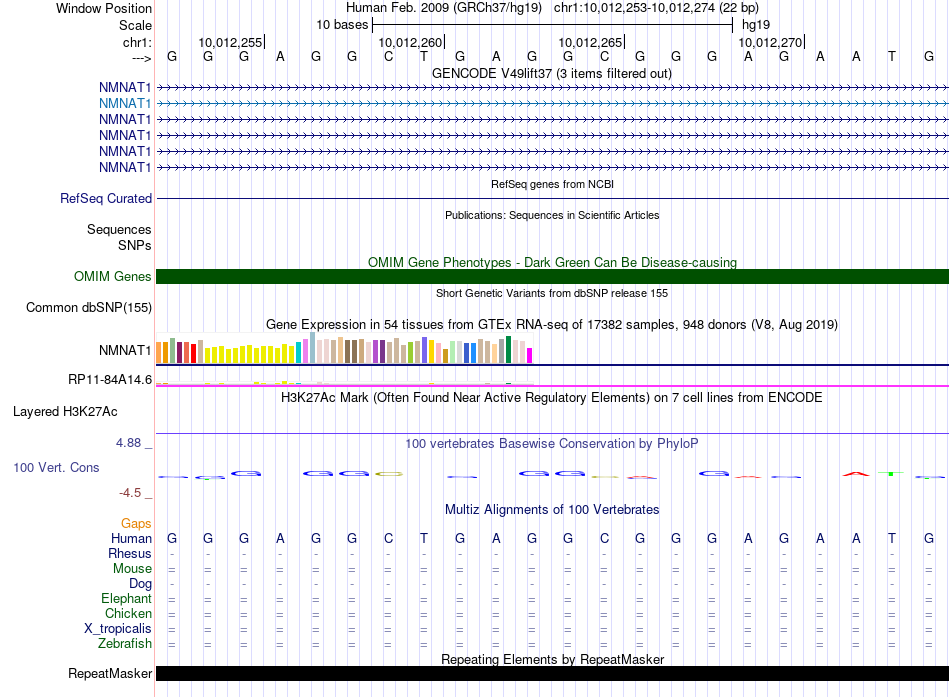Image resolution: width=950 pixels, height=697 pixels.
Task: Select the Mouse alignment row label
Action: click(132, 569)
